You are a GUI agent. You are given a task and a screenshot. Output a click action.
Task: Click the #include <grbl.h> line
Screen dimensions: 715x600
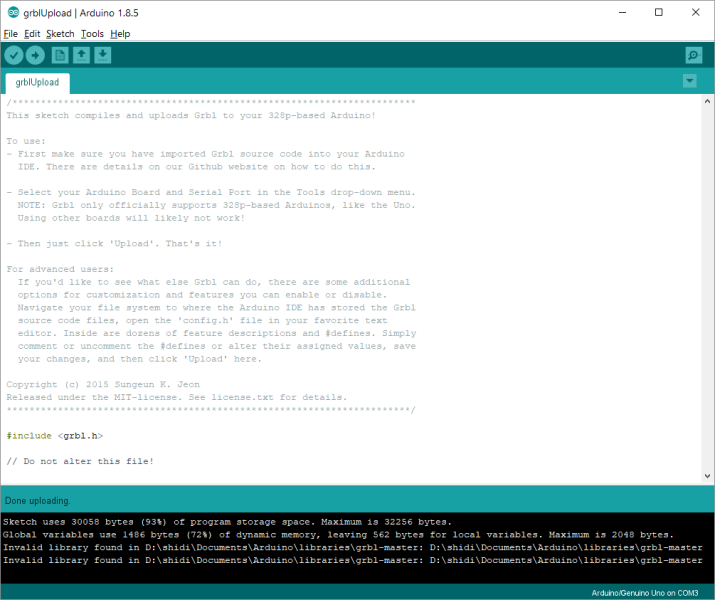click(55, 436)
